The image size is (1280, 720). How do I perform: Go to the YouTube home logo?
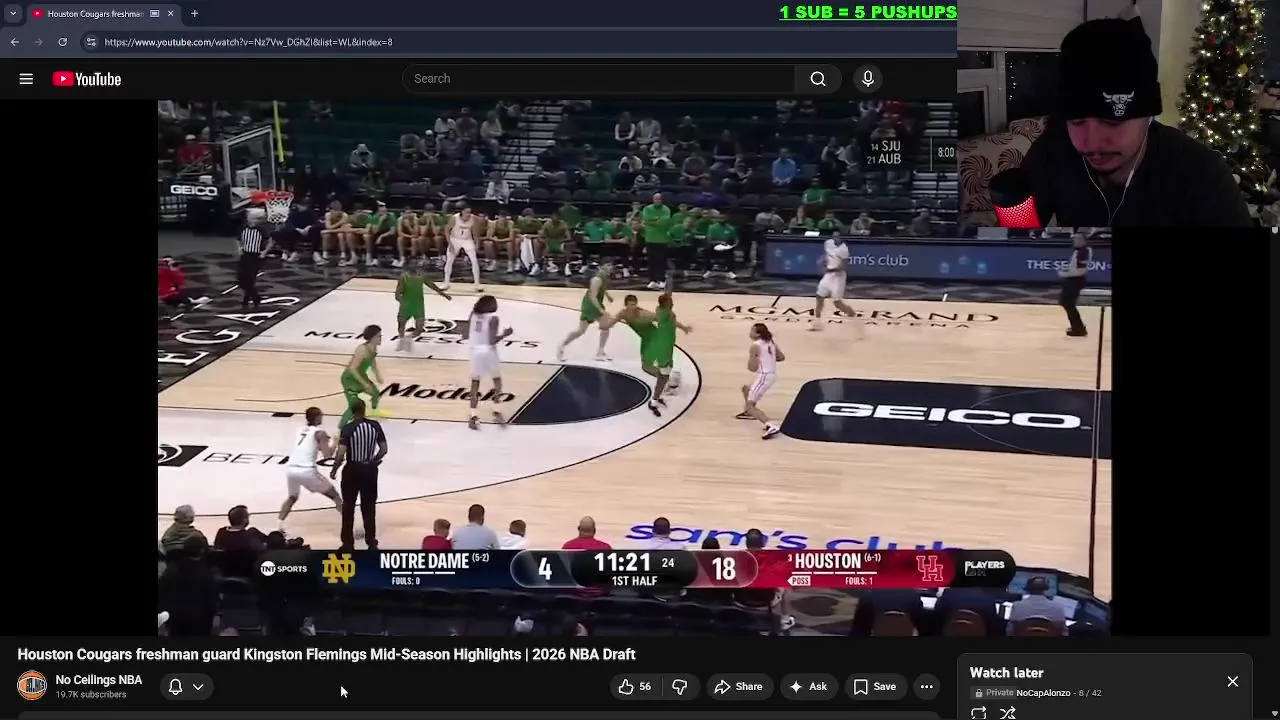pos(87,79)
